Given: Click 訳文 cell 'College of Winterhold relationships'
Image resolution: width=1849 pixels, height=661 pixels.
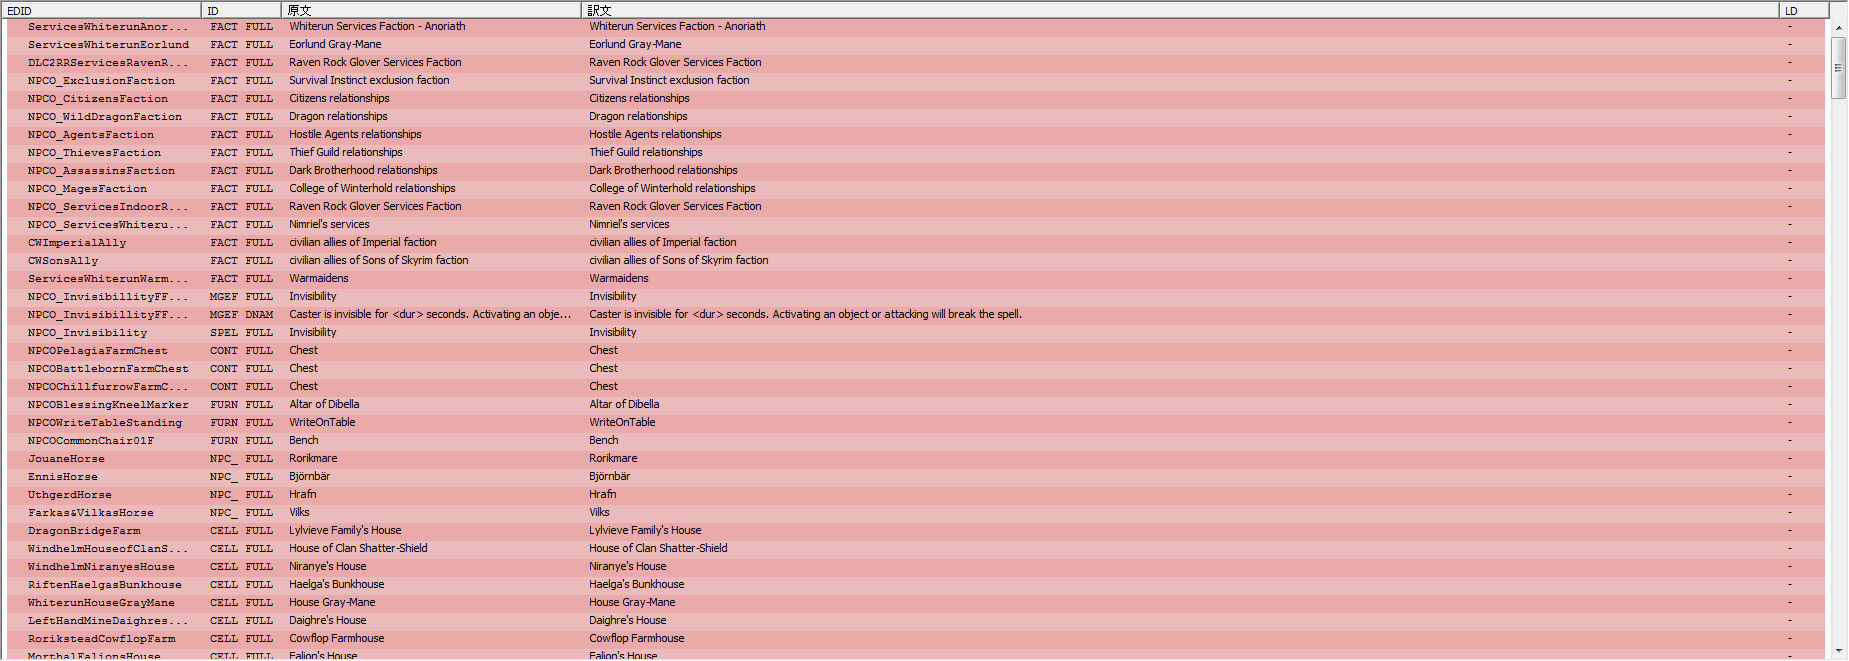Looking at the screenshot, I should 672,189.
